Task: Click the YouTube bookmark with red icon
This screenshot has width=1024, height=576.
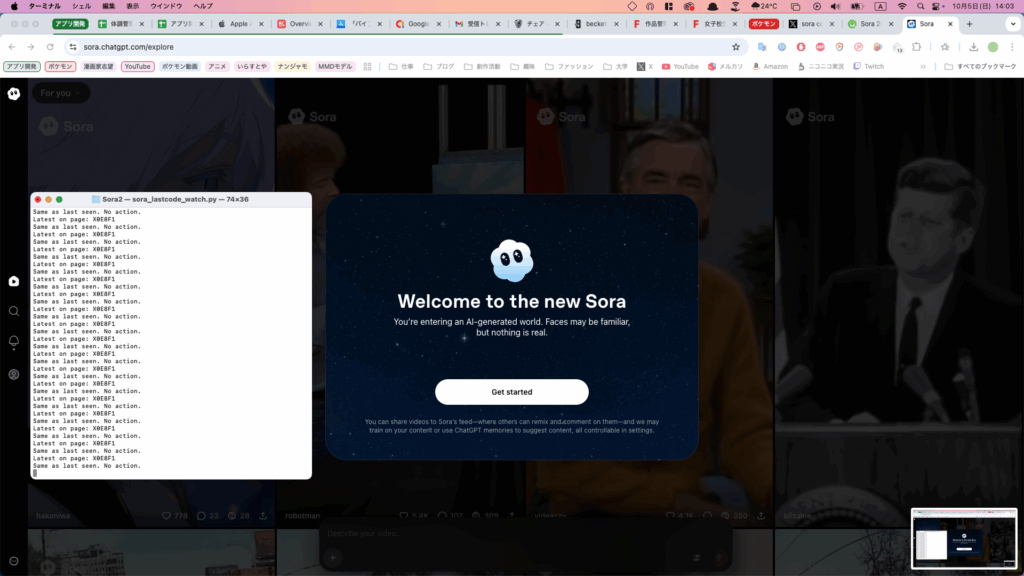Action: pos(679,67)
